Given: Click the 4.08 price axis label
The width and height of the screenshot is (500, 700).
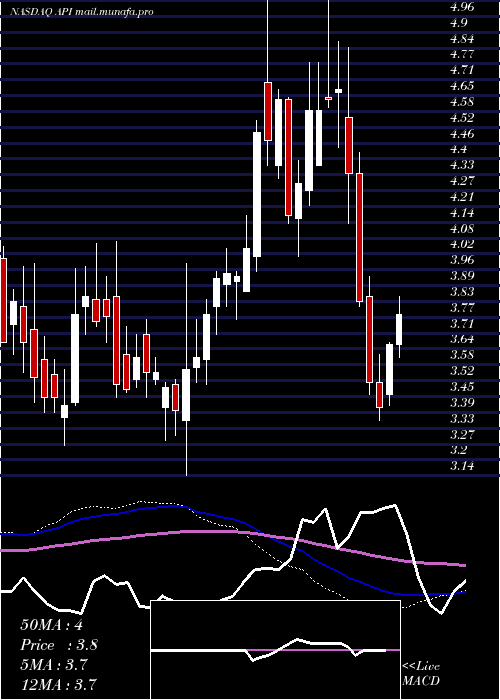Looking at the screenshot, I should (x=463, y=229).
